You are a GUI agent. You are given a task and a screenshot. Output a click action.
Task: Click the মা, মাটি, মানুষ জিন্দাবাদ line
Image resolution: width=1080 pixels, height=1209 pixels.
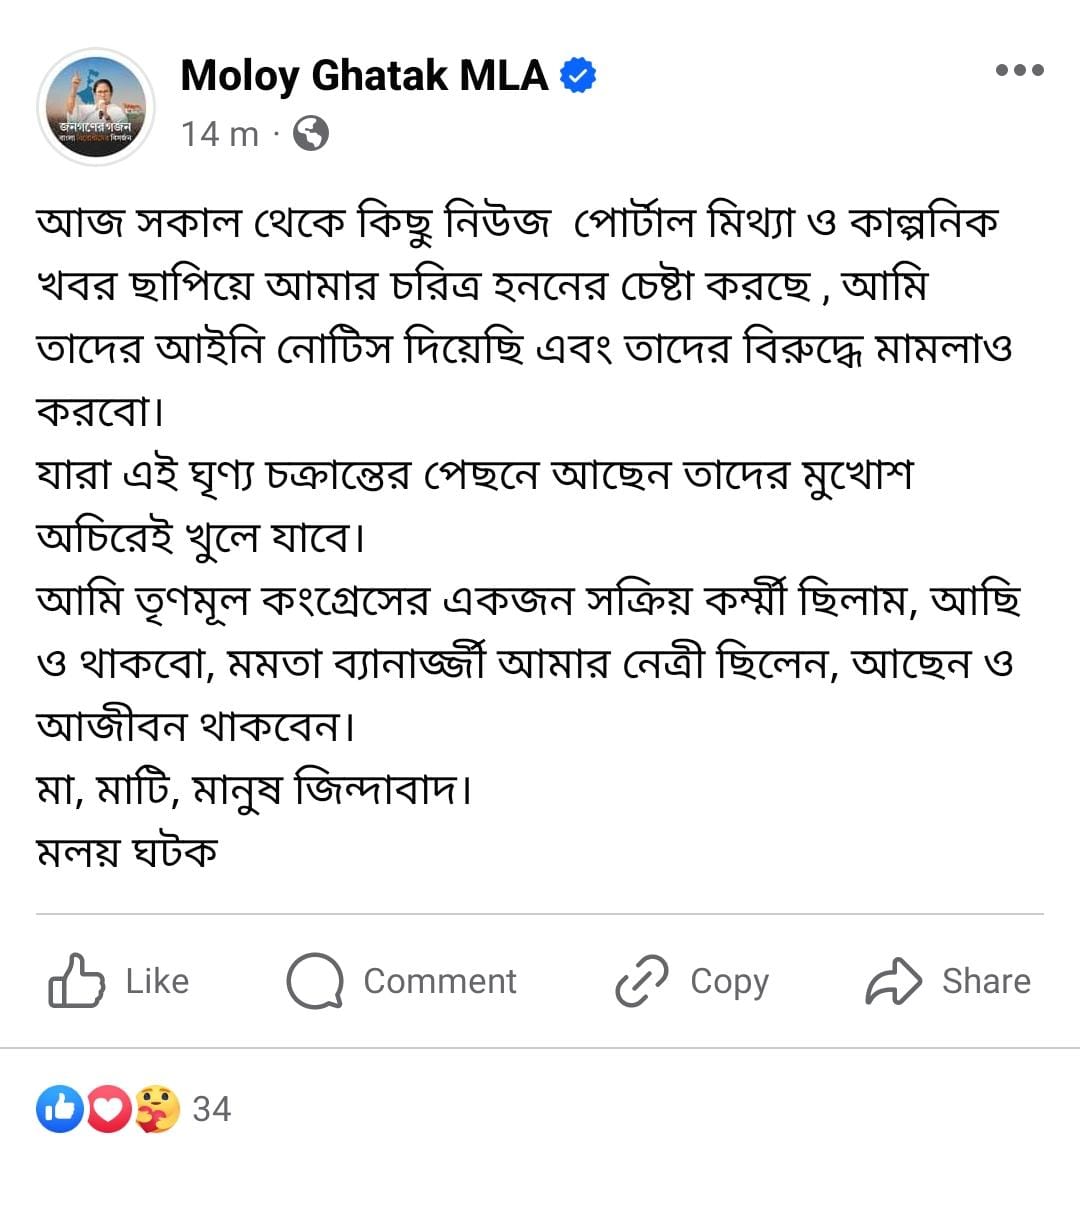(254, 790)
